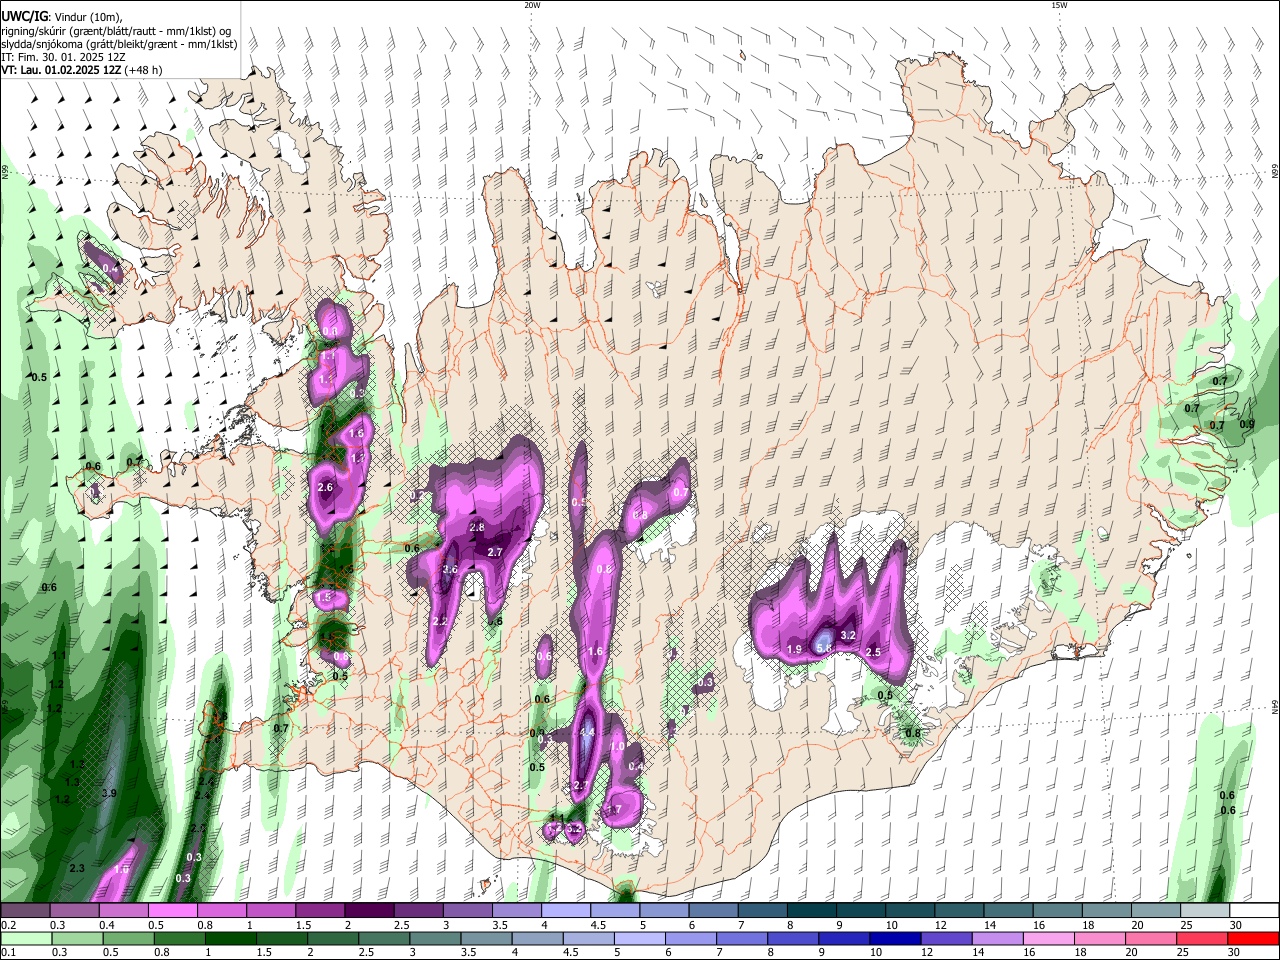Click the bright pink 0.5 mm snow legend swatch

(x=172, y=910)
